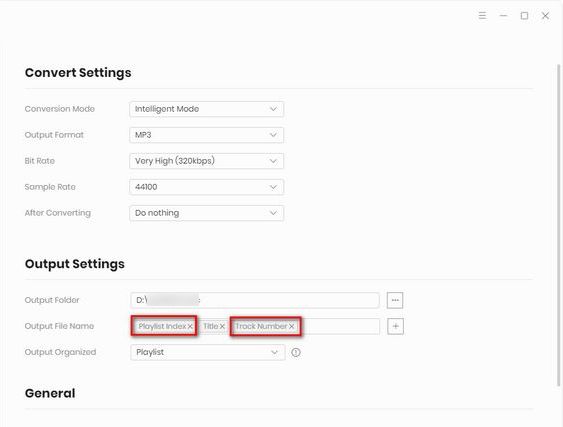The image size is (563, 427).
Task: Open the hamburger menu icon
Action: pyautogui.click(x=482, y=15)
